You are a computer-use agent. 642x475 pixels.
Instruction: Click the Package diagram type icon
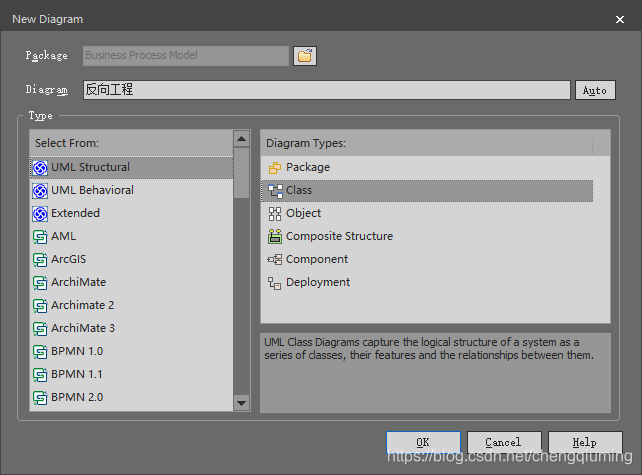pyautogui.click(x=275, y=167)
